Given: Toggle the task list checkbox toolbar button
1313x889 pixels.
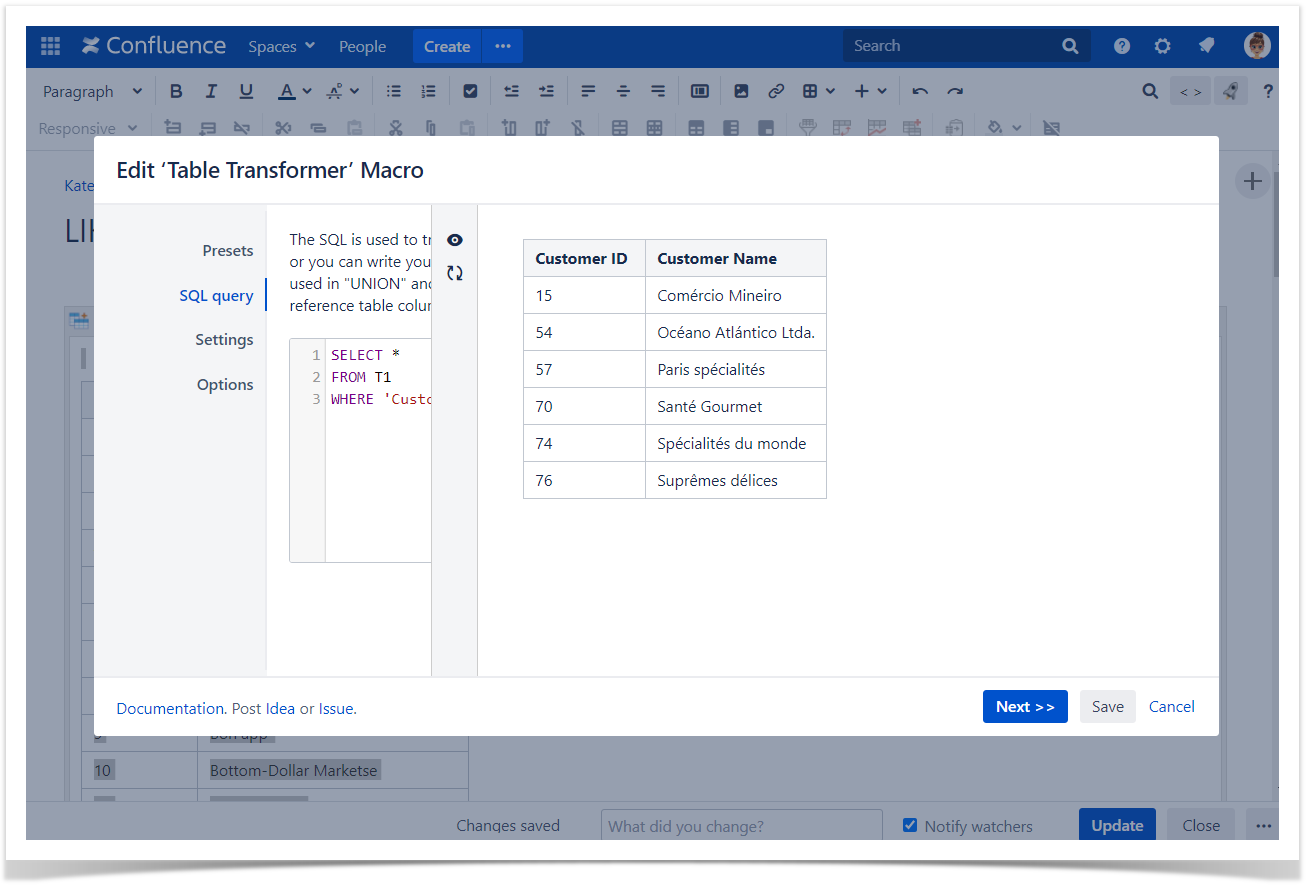Looking at the screenshot, I should pyautogui.click(x=470, y=91).
